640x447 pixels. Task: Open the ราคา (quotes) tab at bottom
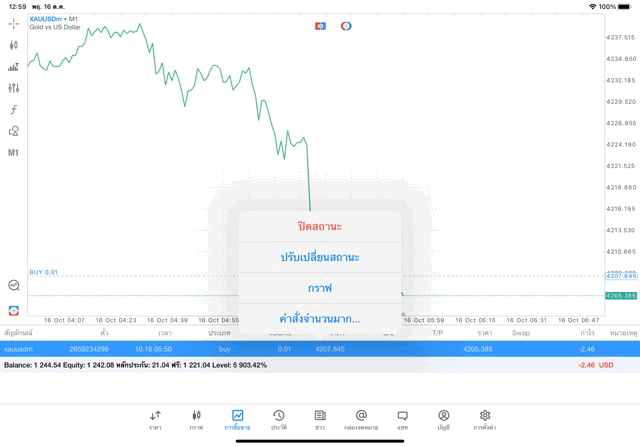coord(155,419)
